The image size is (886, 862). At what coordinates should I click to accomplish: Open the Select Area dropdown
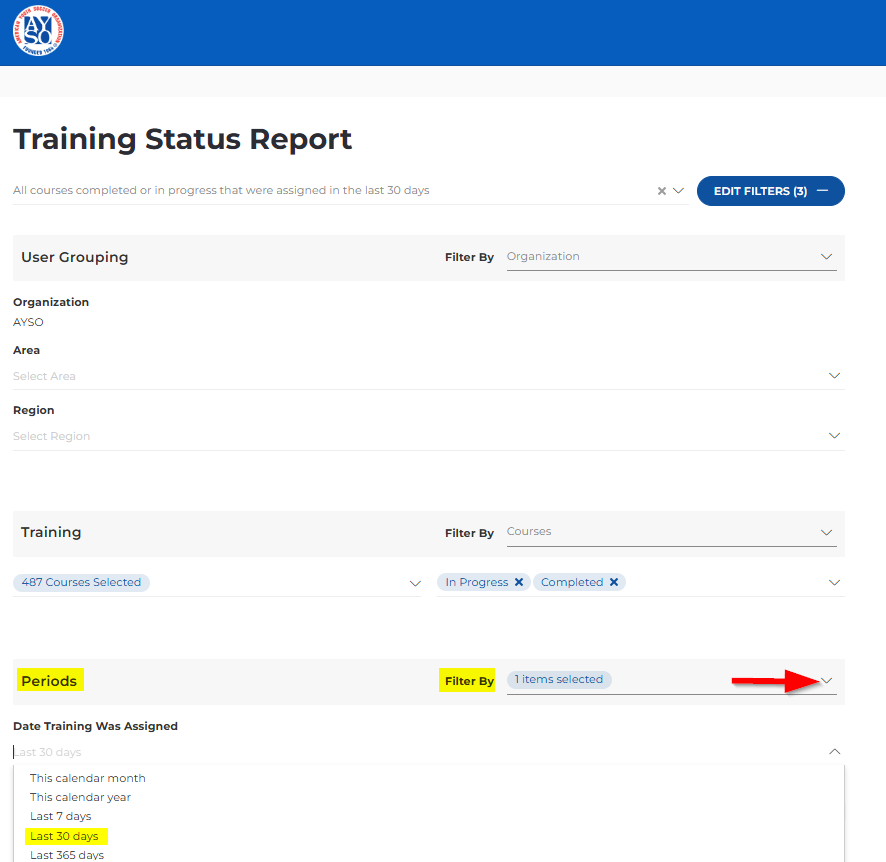click(428, 376)
